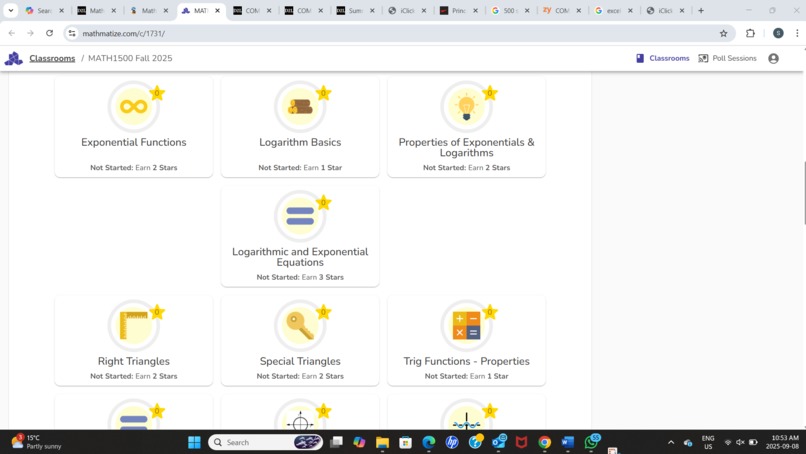Click the star badge on Logarithmic and Exponential Equations
Image resolution: width=806 pixels, height=454 pixels.
[323, 203]
